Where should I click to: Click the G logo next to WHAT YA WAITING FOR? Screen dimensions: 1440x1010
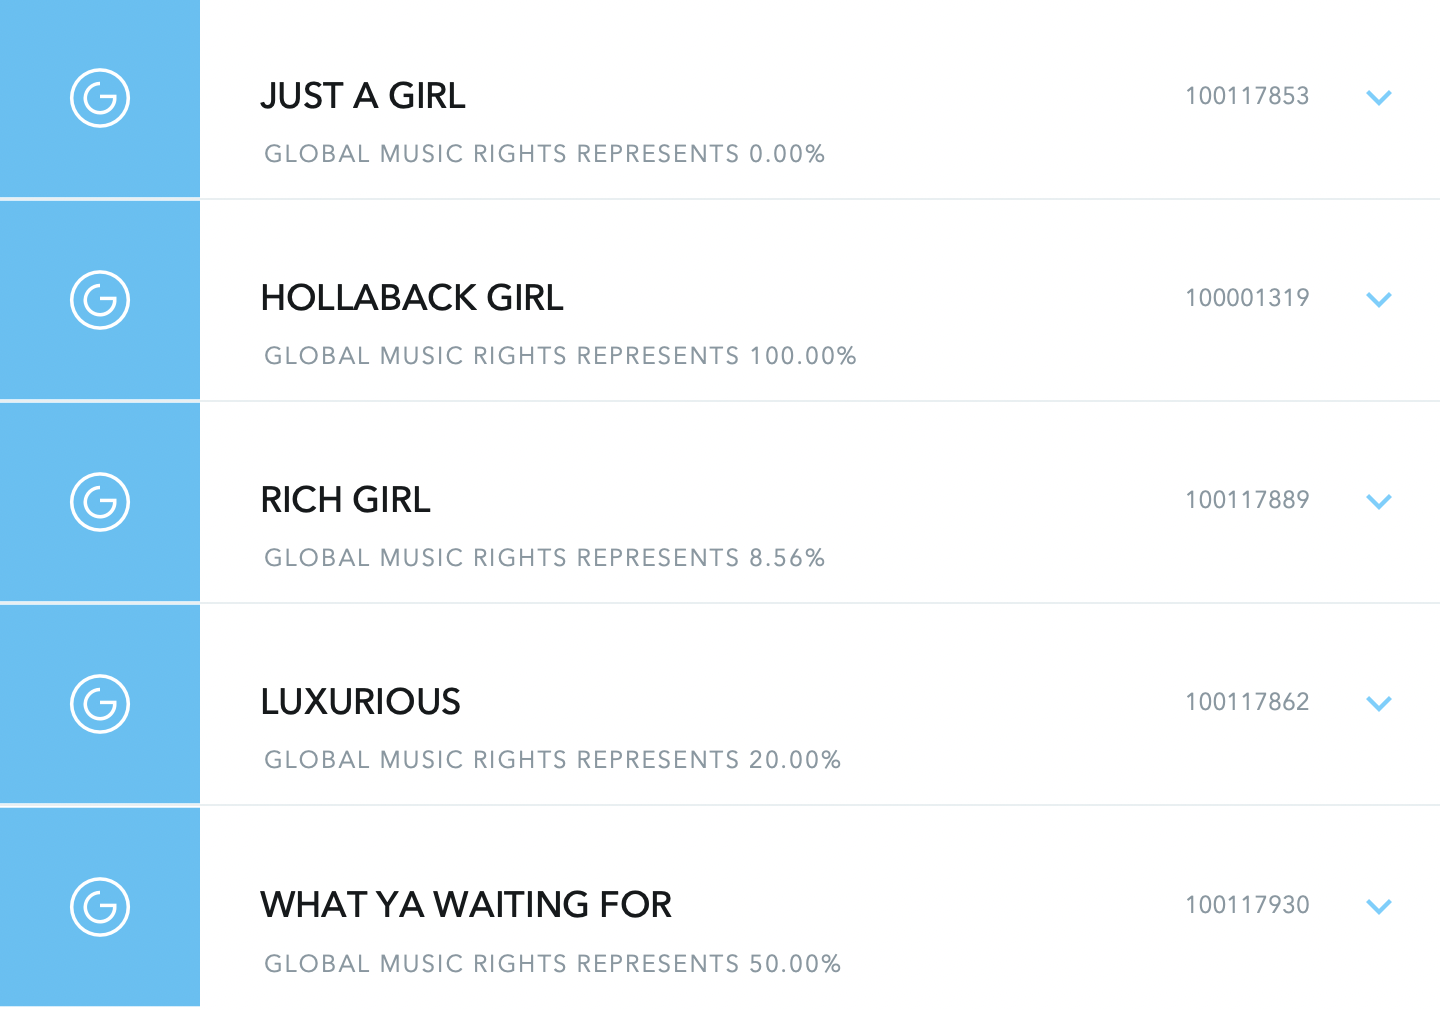tap(100, 907)
